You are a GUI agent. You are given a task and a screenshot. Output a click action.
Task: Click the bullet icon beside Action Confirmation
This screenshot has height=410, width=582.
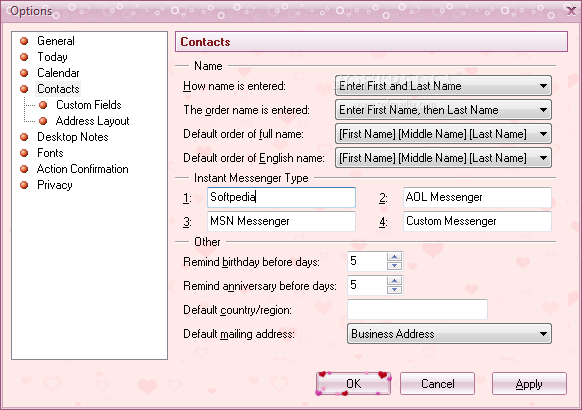pos(24,169)
